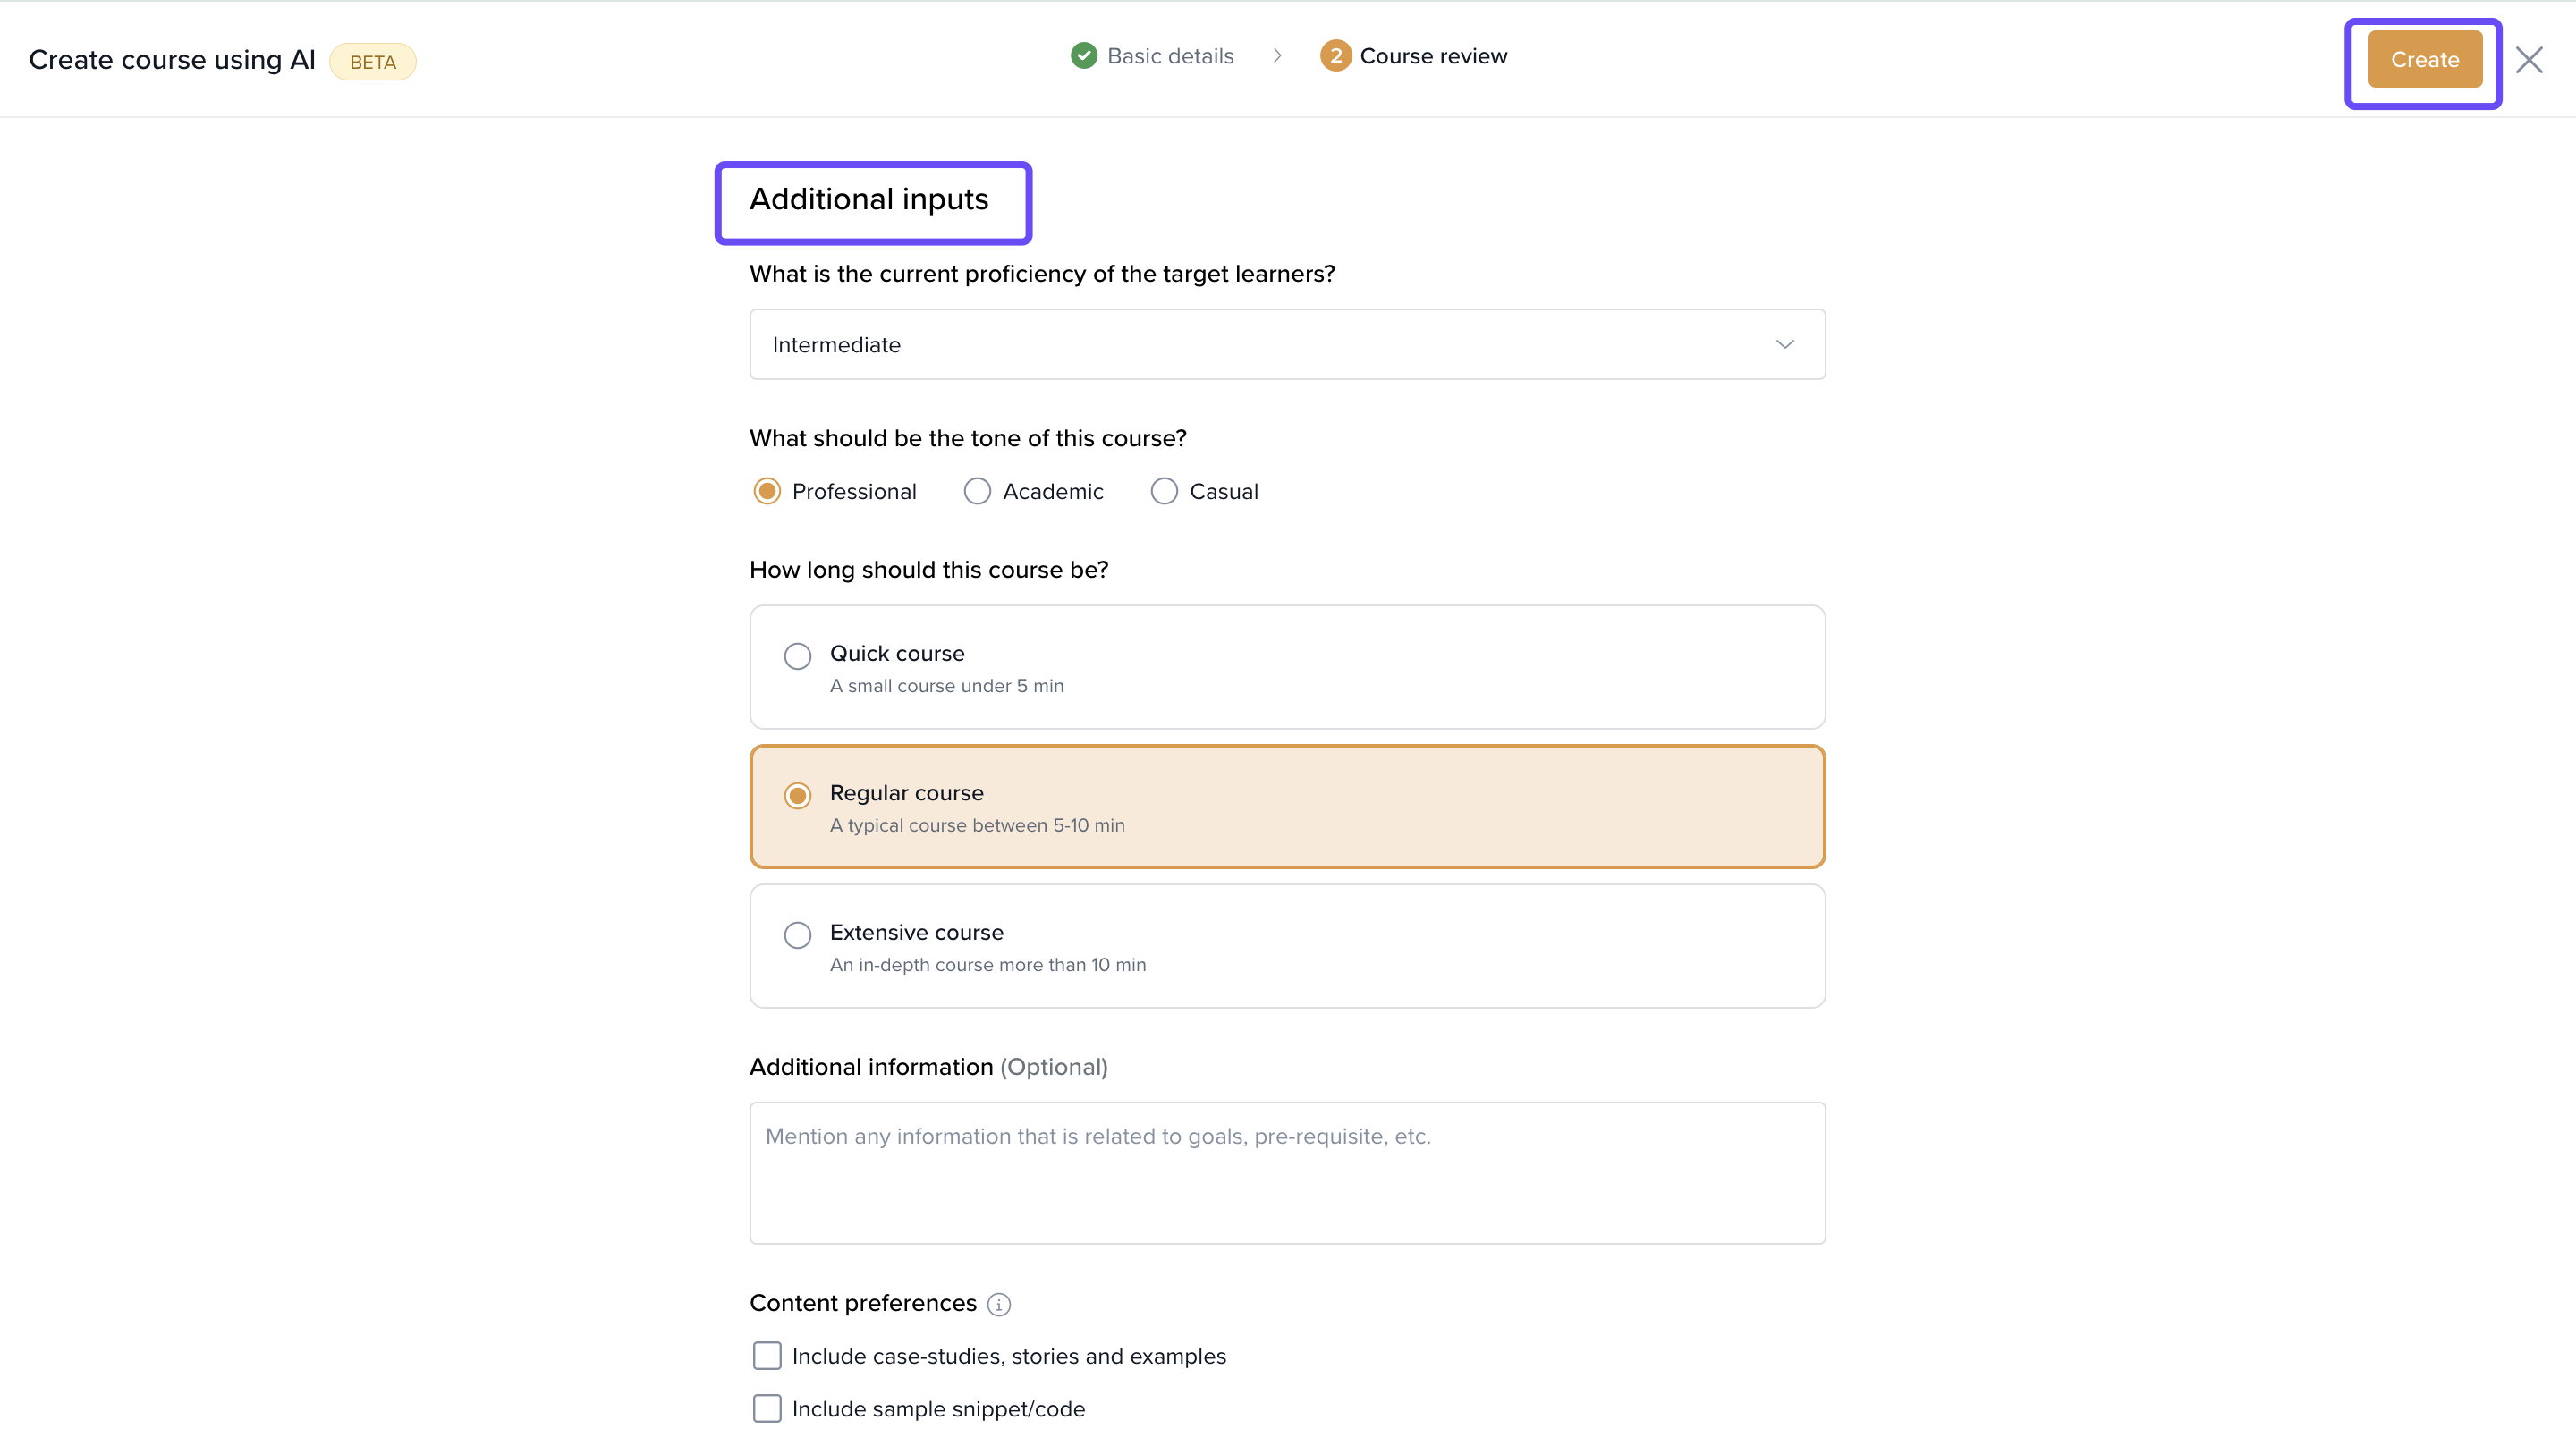Click the breadcrumb arrow between steps
This screenshot has height=1454, width=2576.
(1277, 56)
